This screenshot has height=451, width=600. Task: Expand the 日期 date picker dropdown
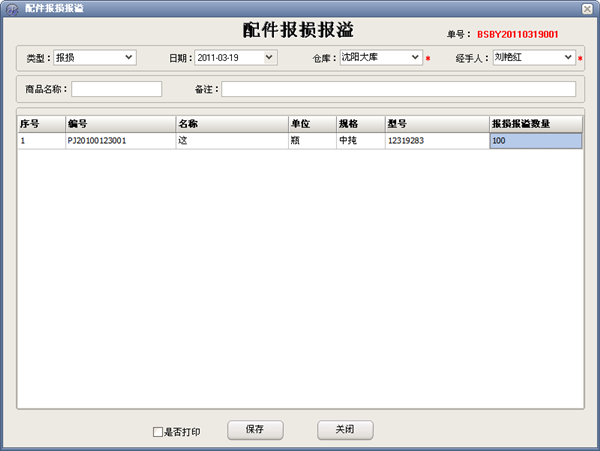[269, 58]
